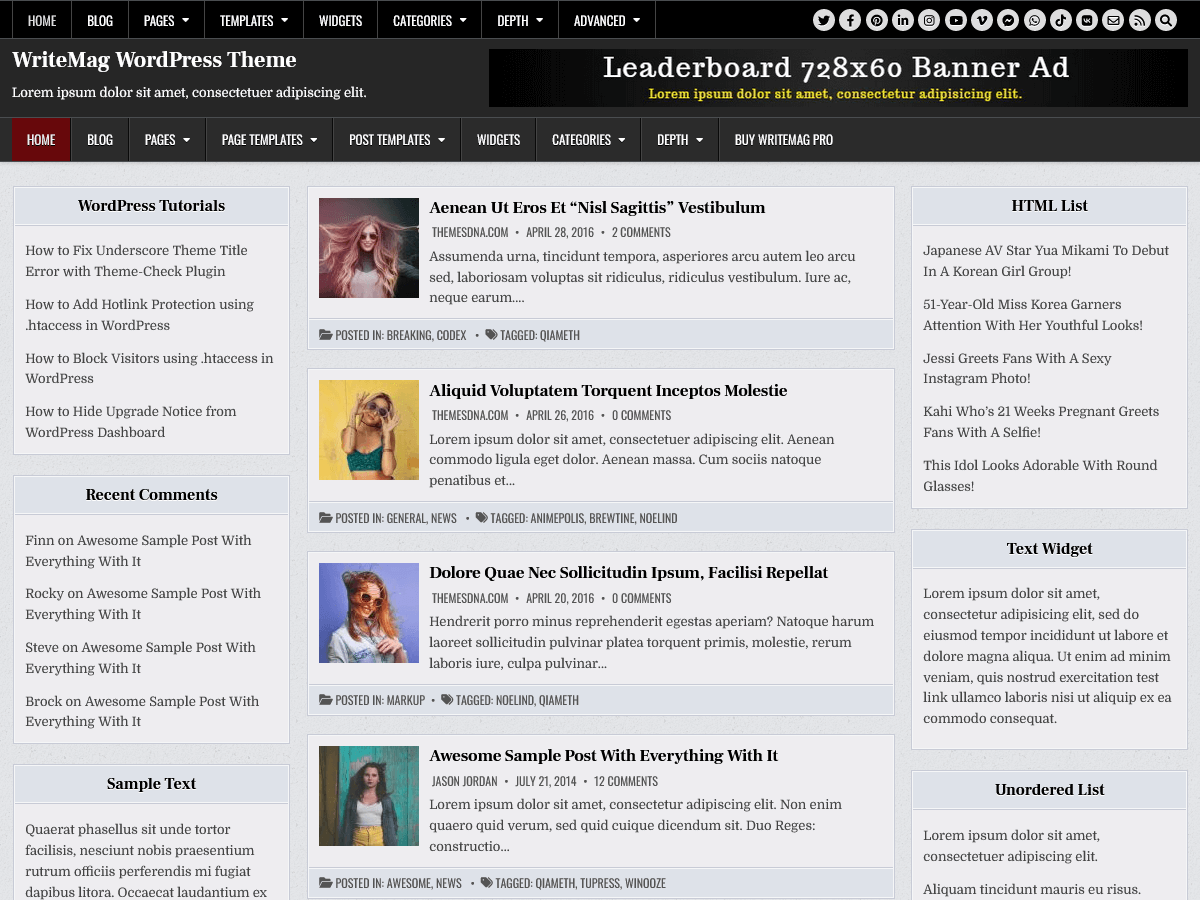This screenshot has height=900, width=1200.
Task: Open the Instagram icon in the header
Action: (929, 19)
